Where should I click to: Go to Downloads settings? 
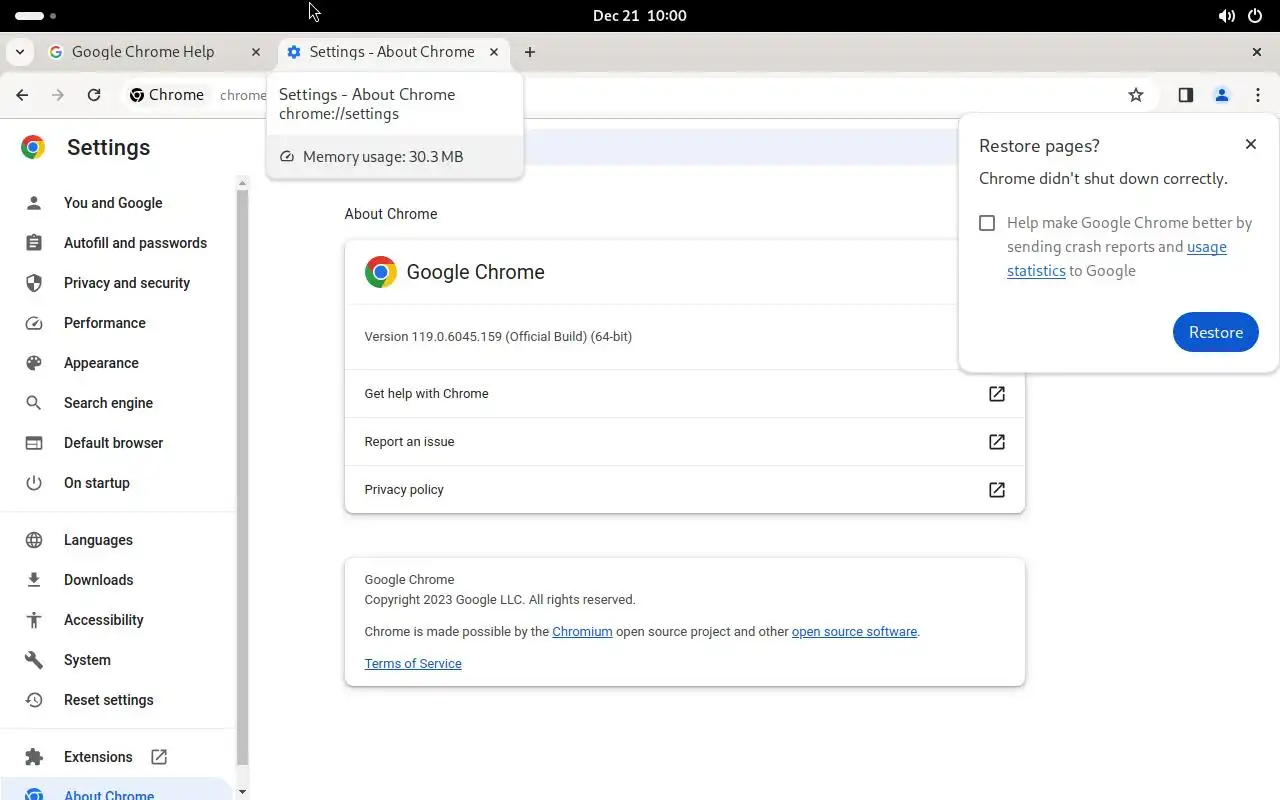[x=118, y=580]
